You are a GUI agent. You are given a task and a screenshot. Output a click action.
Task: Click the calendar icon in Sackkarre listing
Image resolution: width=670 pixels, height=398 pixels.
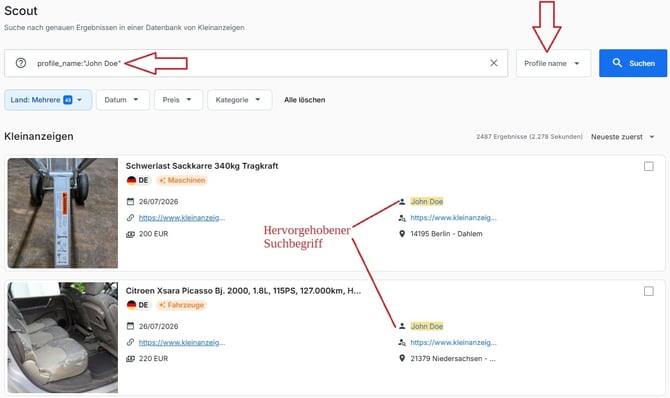130,201
